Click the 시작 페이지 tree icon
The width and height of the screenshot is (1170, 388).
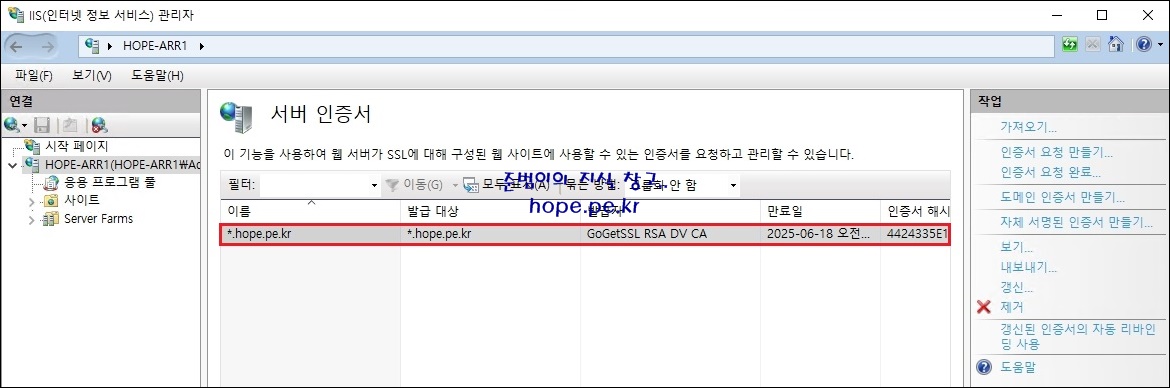33,146
